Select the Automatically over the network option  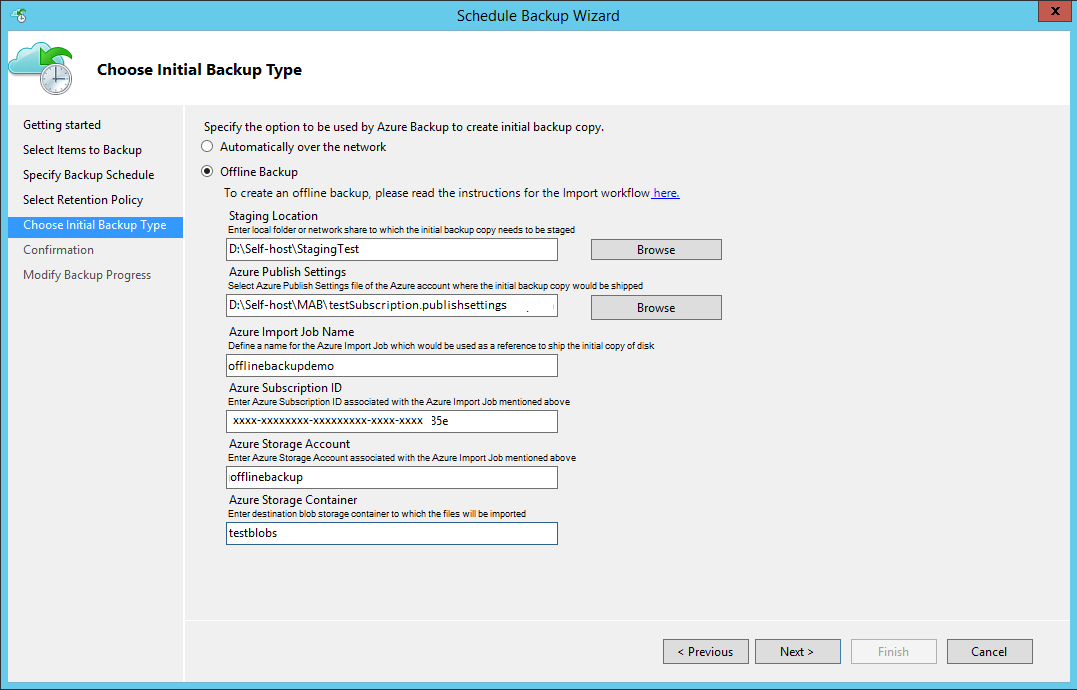pyautogui.click(x=207, y=145)
